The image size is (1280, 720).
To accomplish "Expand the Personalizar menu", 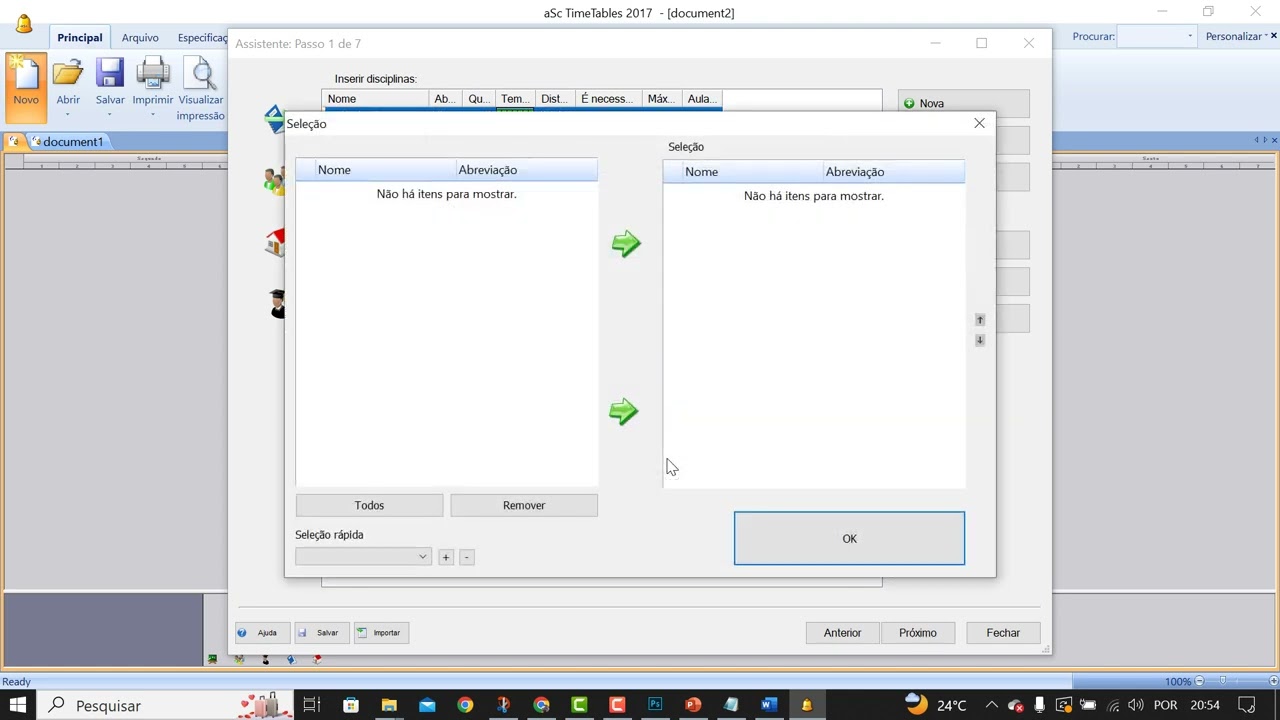I will point(1238,37).
